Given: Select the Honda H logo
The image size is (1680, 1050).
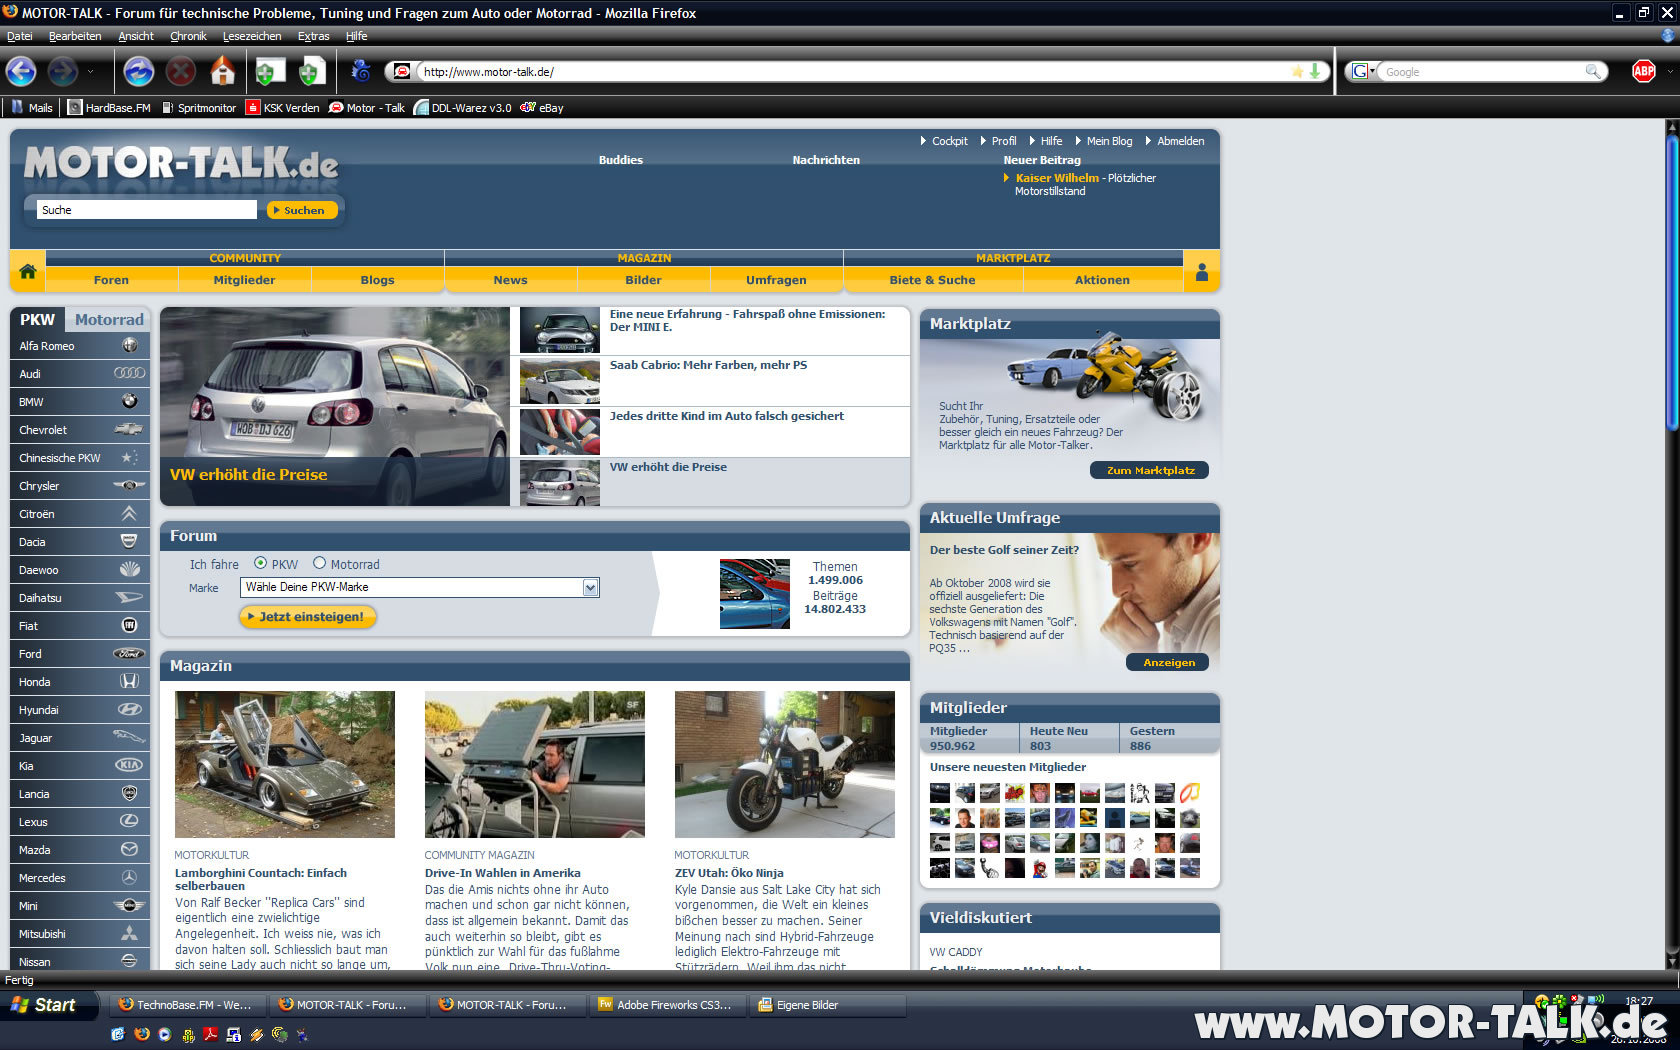Looking at the screenshot, I should 129,681.
